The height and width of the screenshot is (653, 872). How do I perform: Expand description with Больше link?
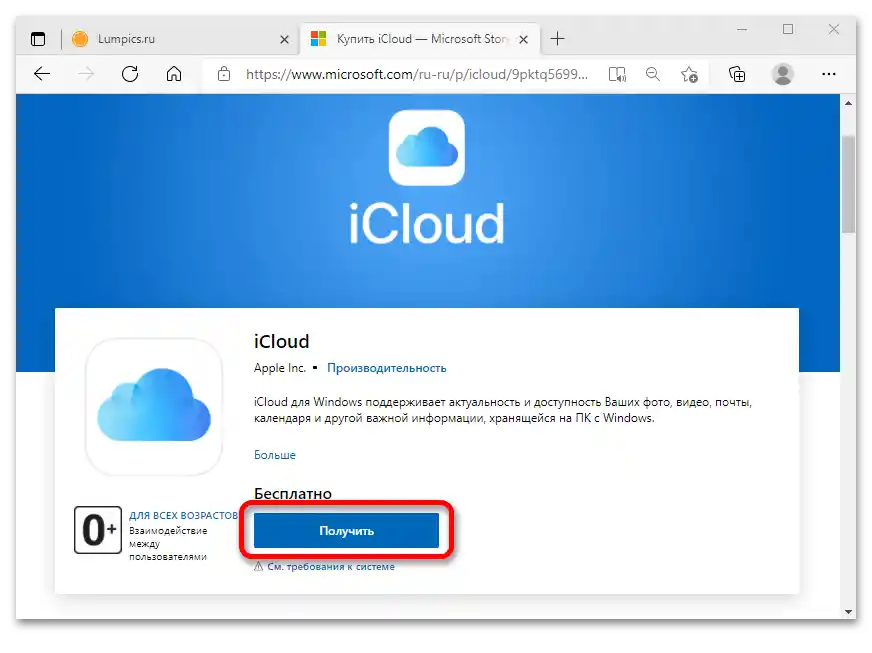[275, 454]
